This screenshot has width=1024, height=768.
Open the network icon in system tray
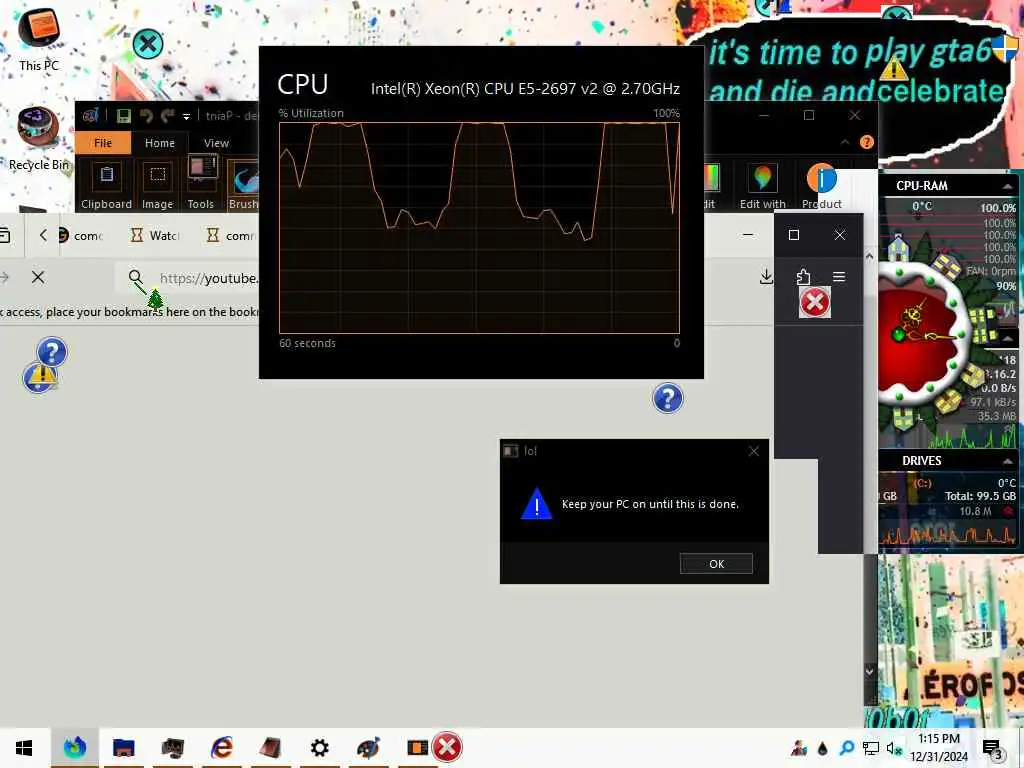(x=871, y=748)
